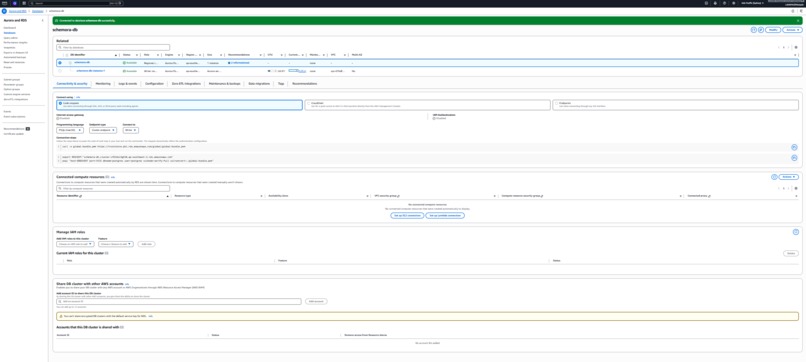806x362 pixels.
Task: Switch to the Maintenance & backups tab
Action: coord(225,83)
